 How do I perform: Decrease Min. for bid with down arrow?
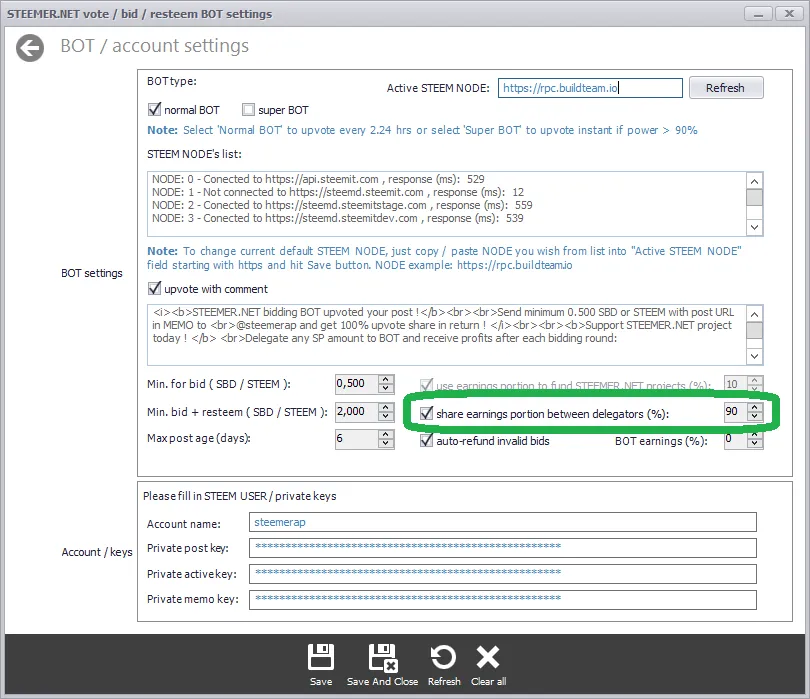(x=386, y=389)
